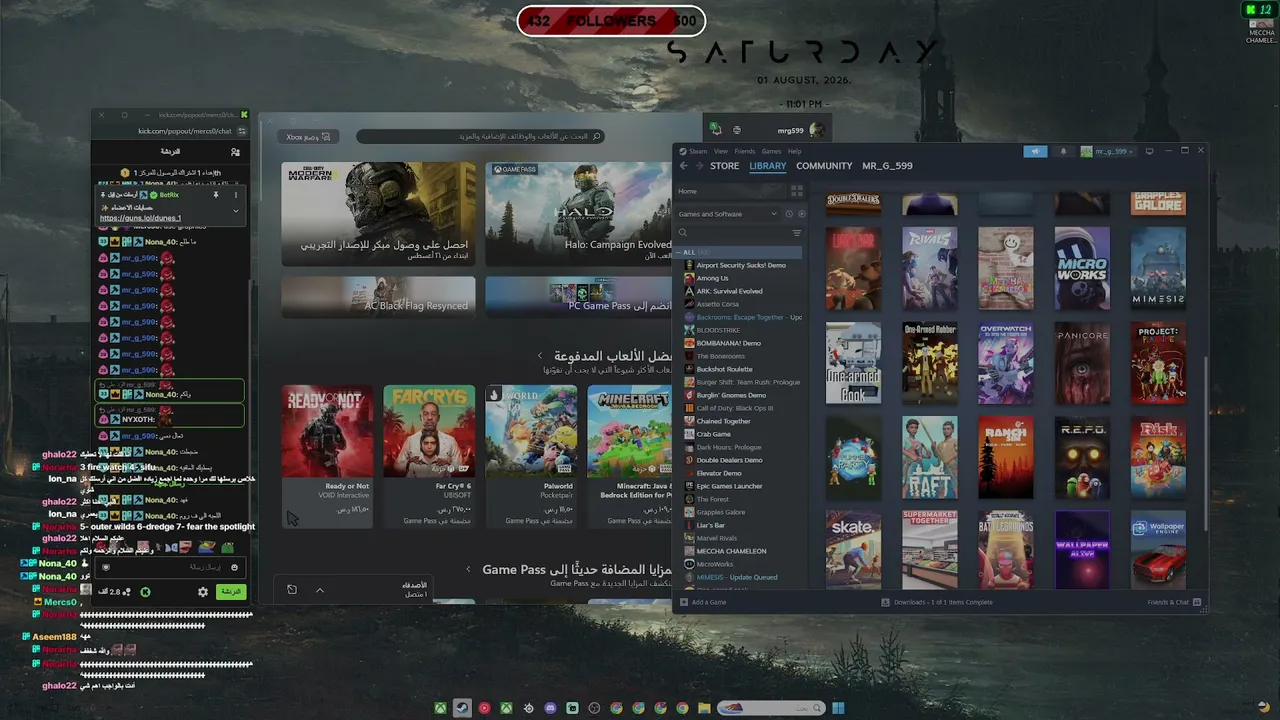Screen dimensions: 1280x720
Task: Click the Windows Start button
Action: (x=838, y=708)
